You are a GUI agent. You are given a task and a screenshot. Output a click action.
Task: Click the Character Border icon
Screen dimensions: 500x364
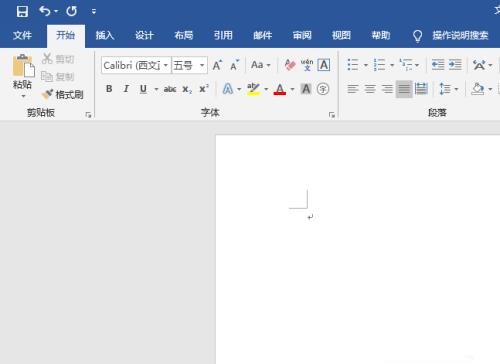(x=324, y=65)
